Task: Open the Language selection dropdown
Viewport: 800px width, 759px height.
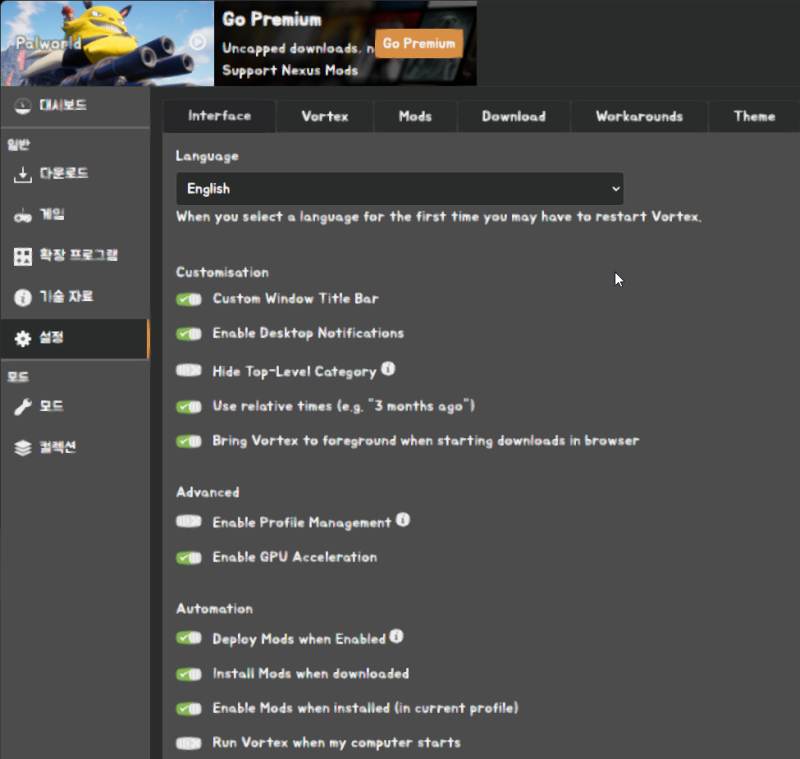Action: pyautogui.click(x=399, y=188)
